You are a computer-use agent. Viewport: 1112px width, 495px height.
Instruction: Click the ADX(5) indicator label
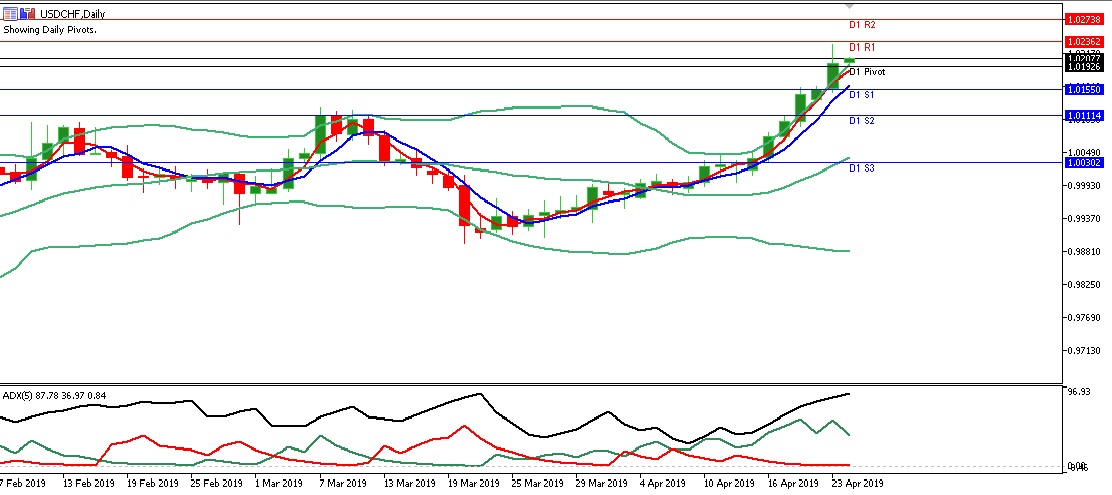coord(54,394)
